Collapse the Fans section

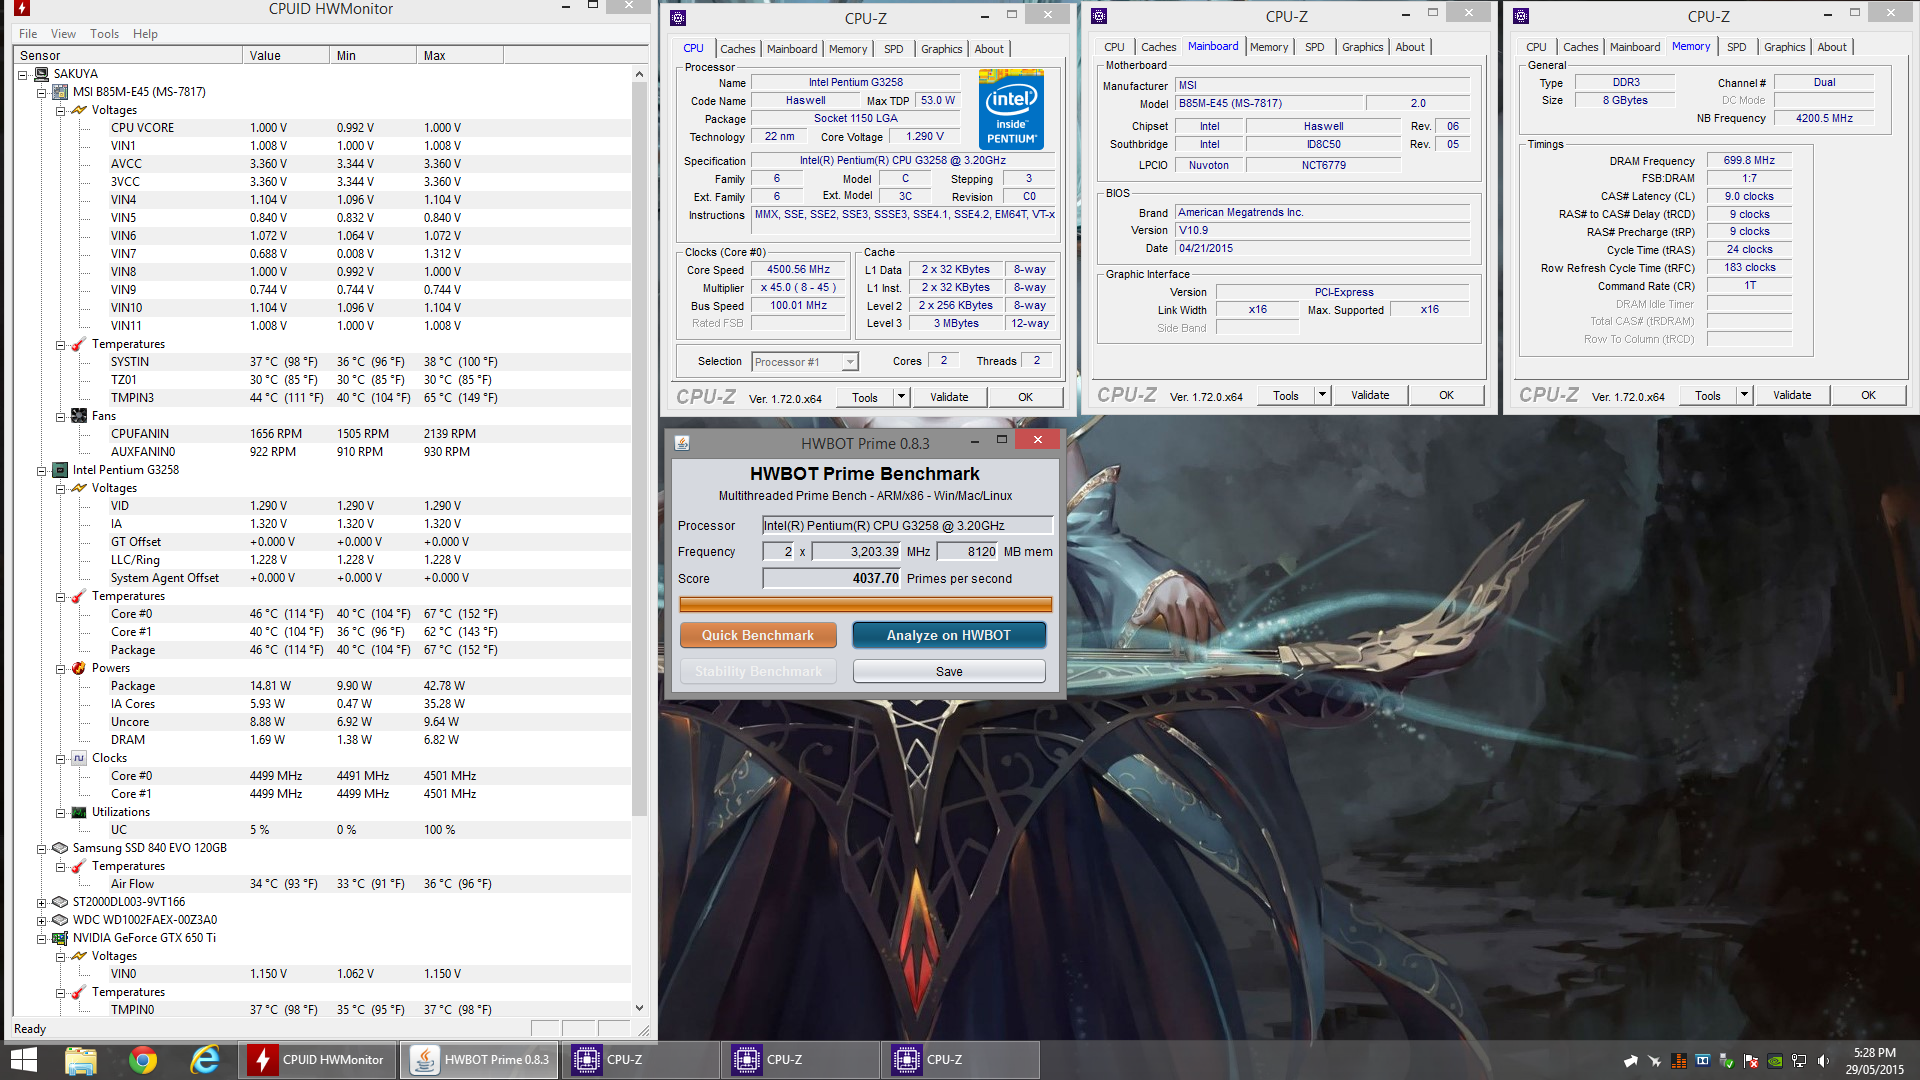[x=60, y=417]
